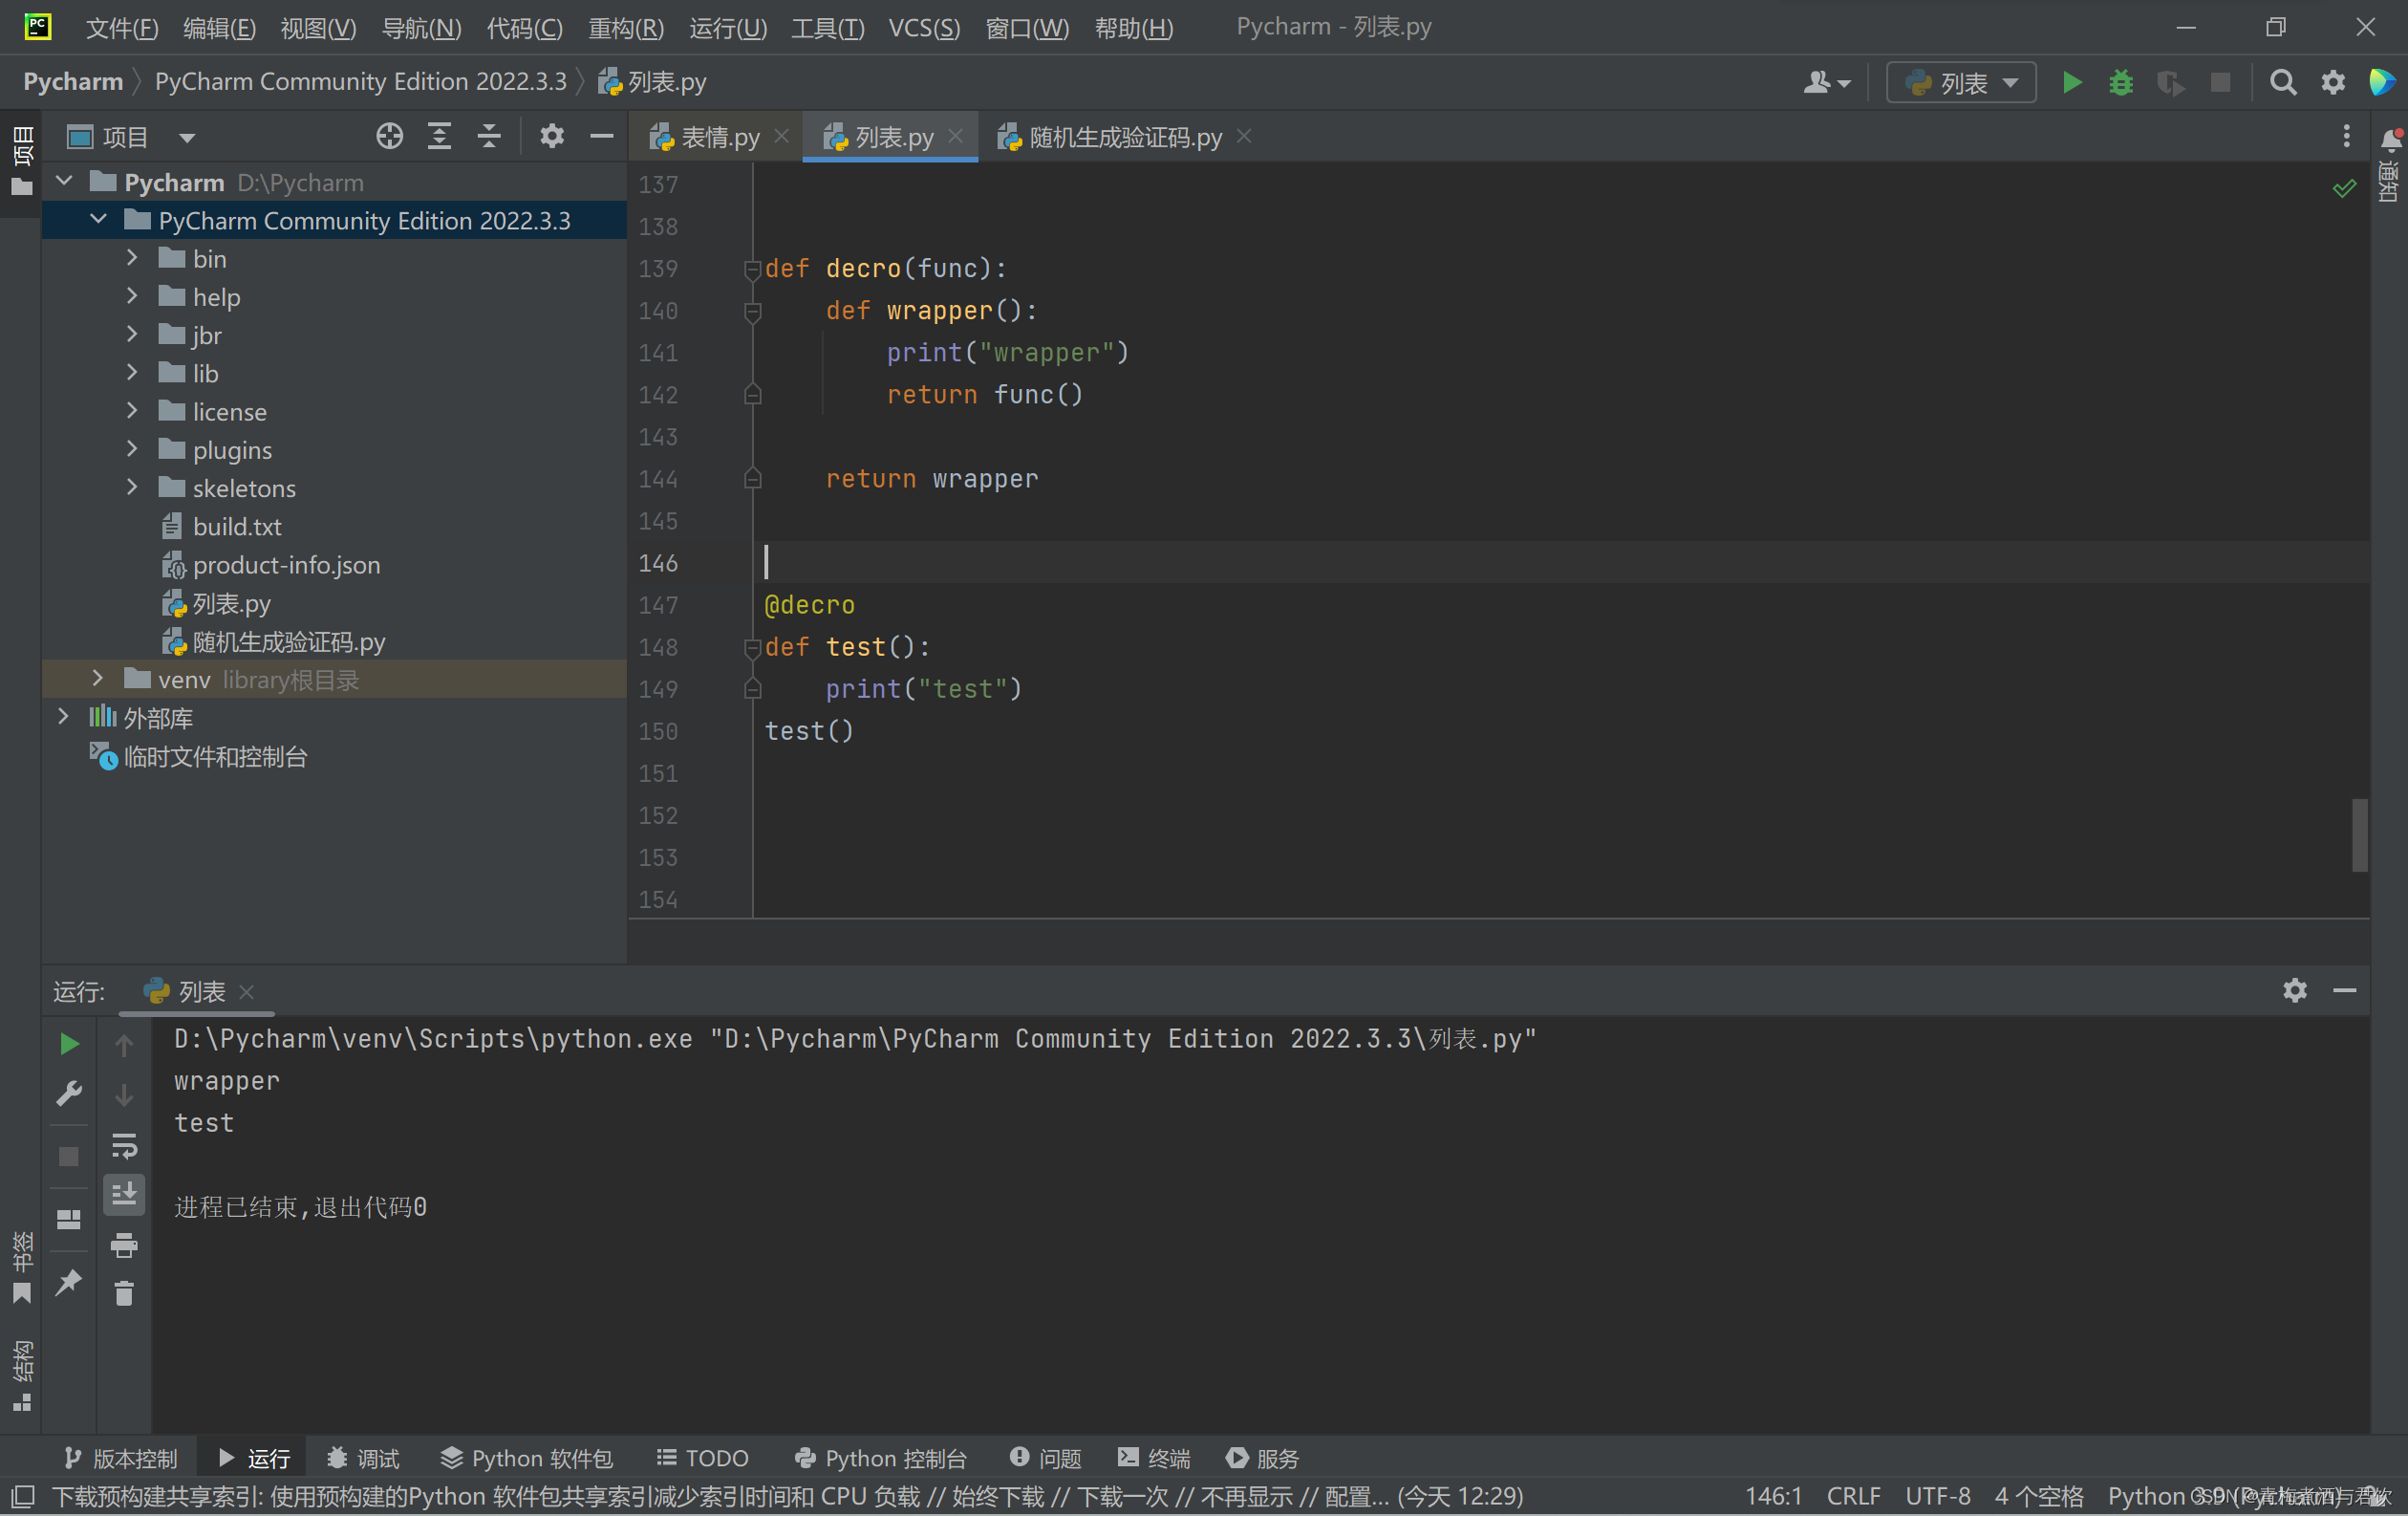Viewport: 2408px width, 1516px height.
Task: Open the 文件(F) menu
Action: 121,28
